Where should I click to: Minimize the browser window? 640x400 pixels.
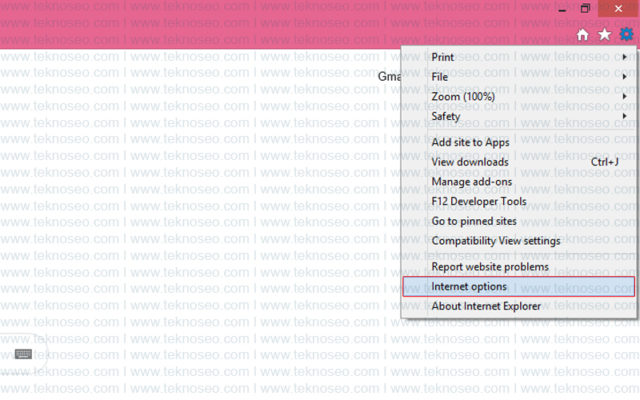coord(562,9)
